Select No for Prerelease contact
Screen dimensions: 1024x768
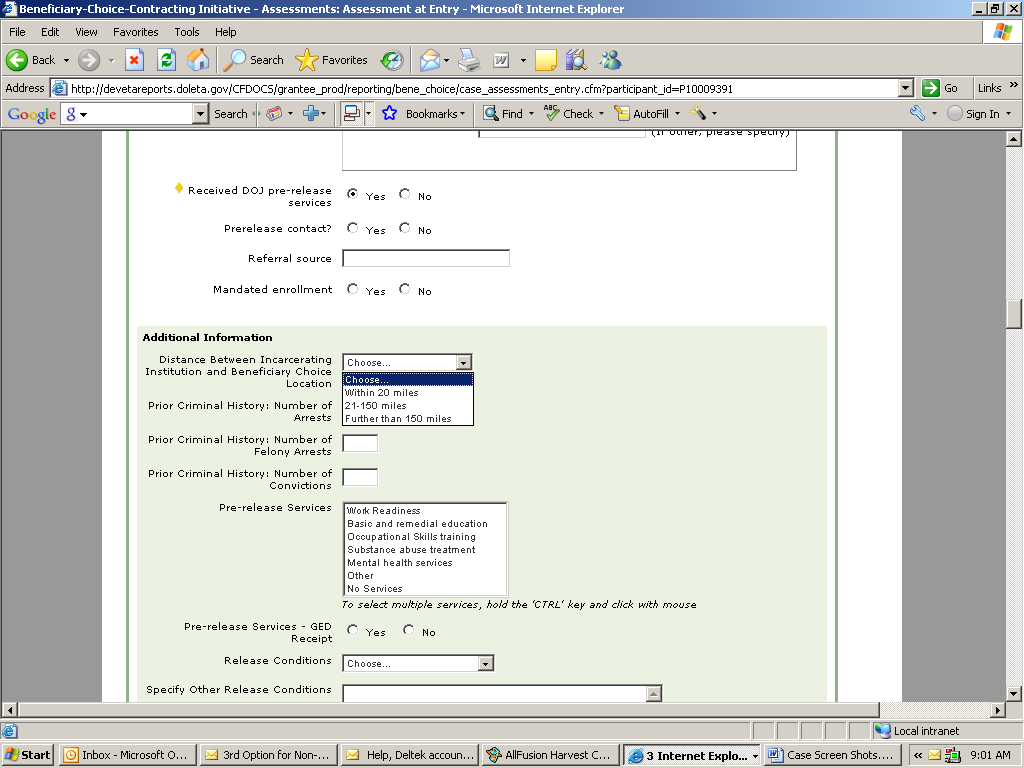tap(405, 228)
